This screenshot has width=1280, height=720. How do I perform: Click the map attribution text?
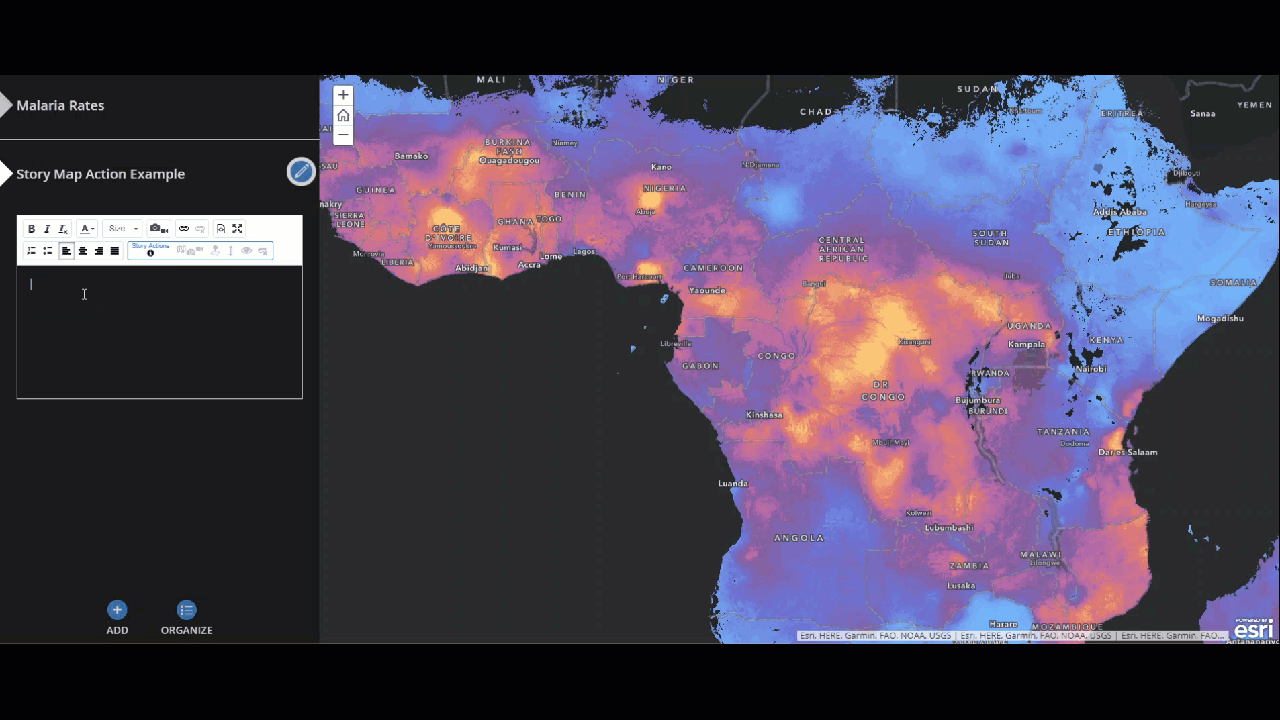tap(1011, 636)
